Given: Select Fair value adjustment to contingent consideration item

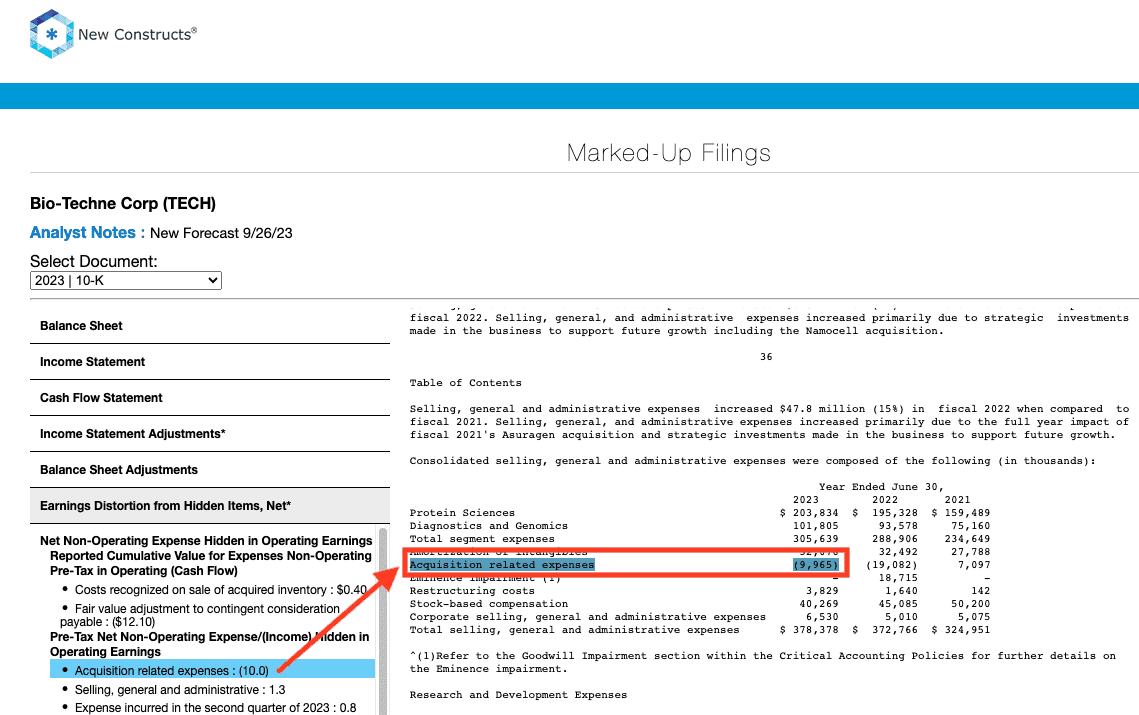Looking at the screenshot, I should point(200,615).
